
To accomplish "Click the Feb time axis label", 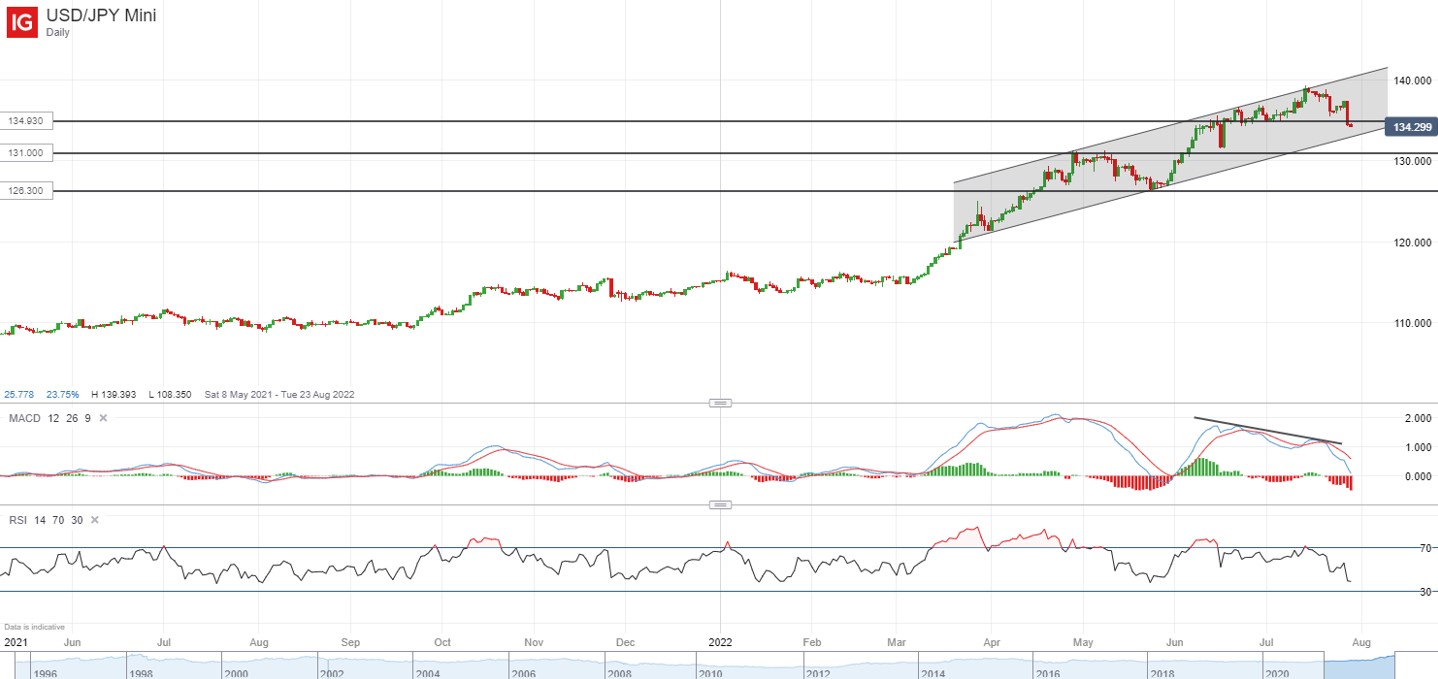I will point(812,641).
